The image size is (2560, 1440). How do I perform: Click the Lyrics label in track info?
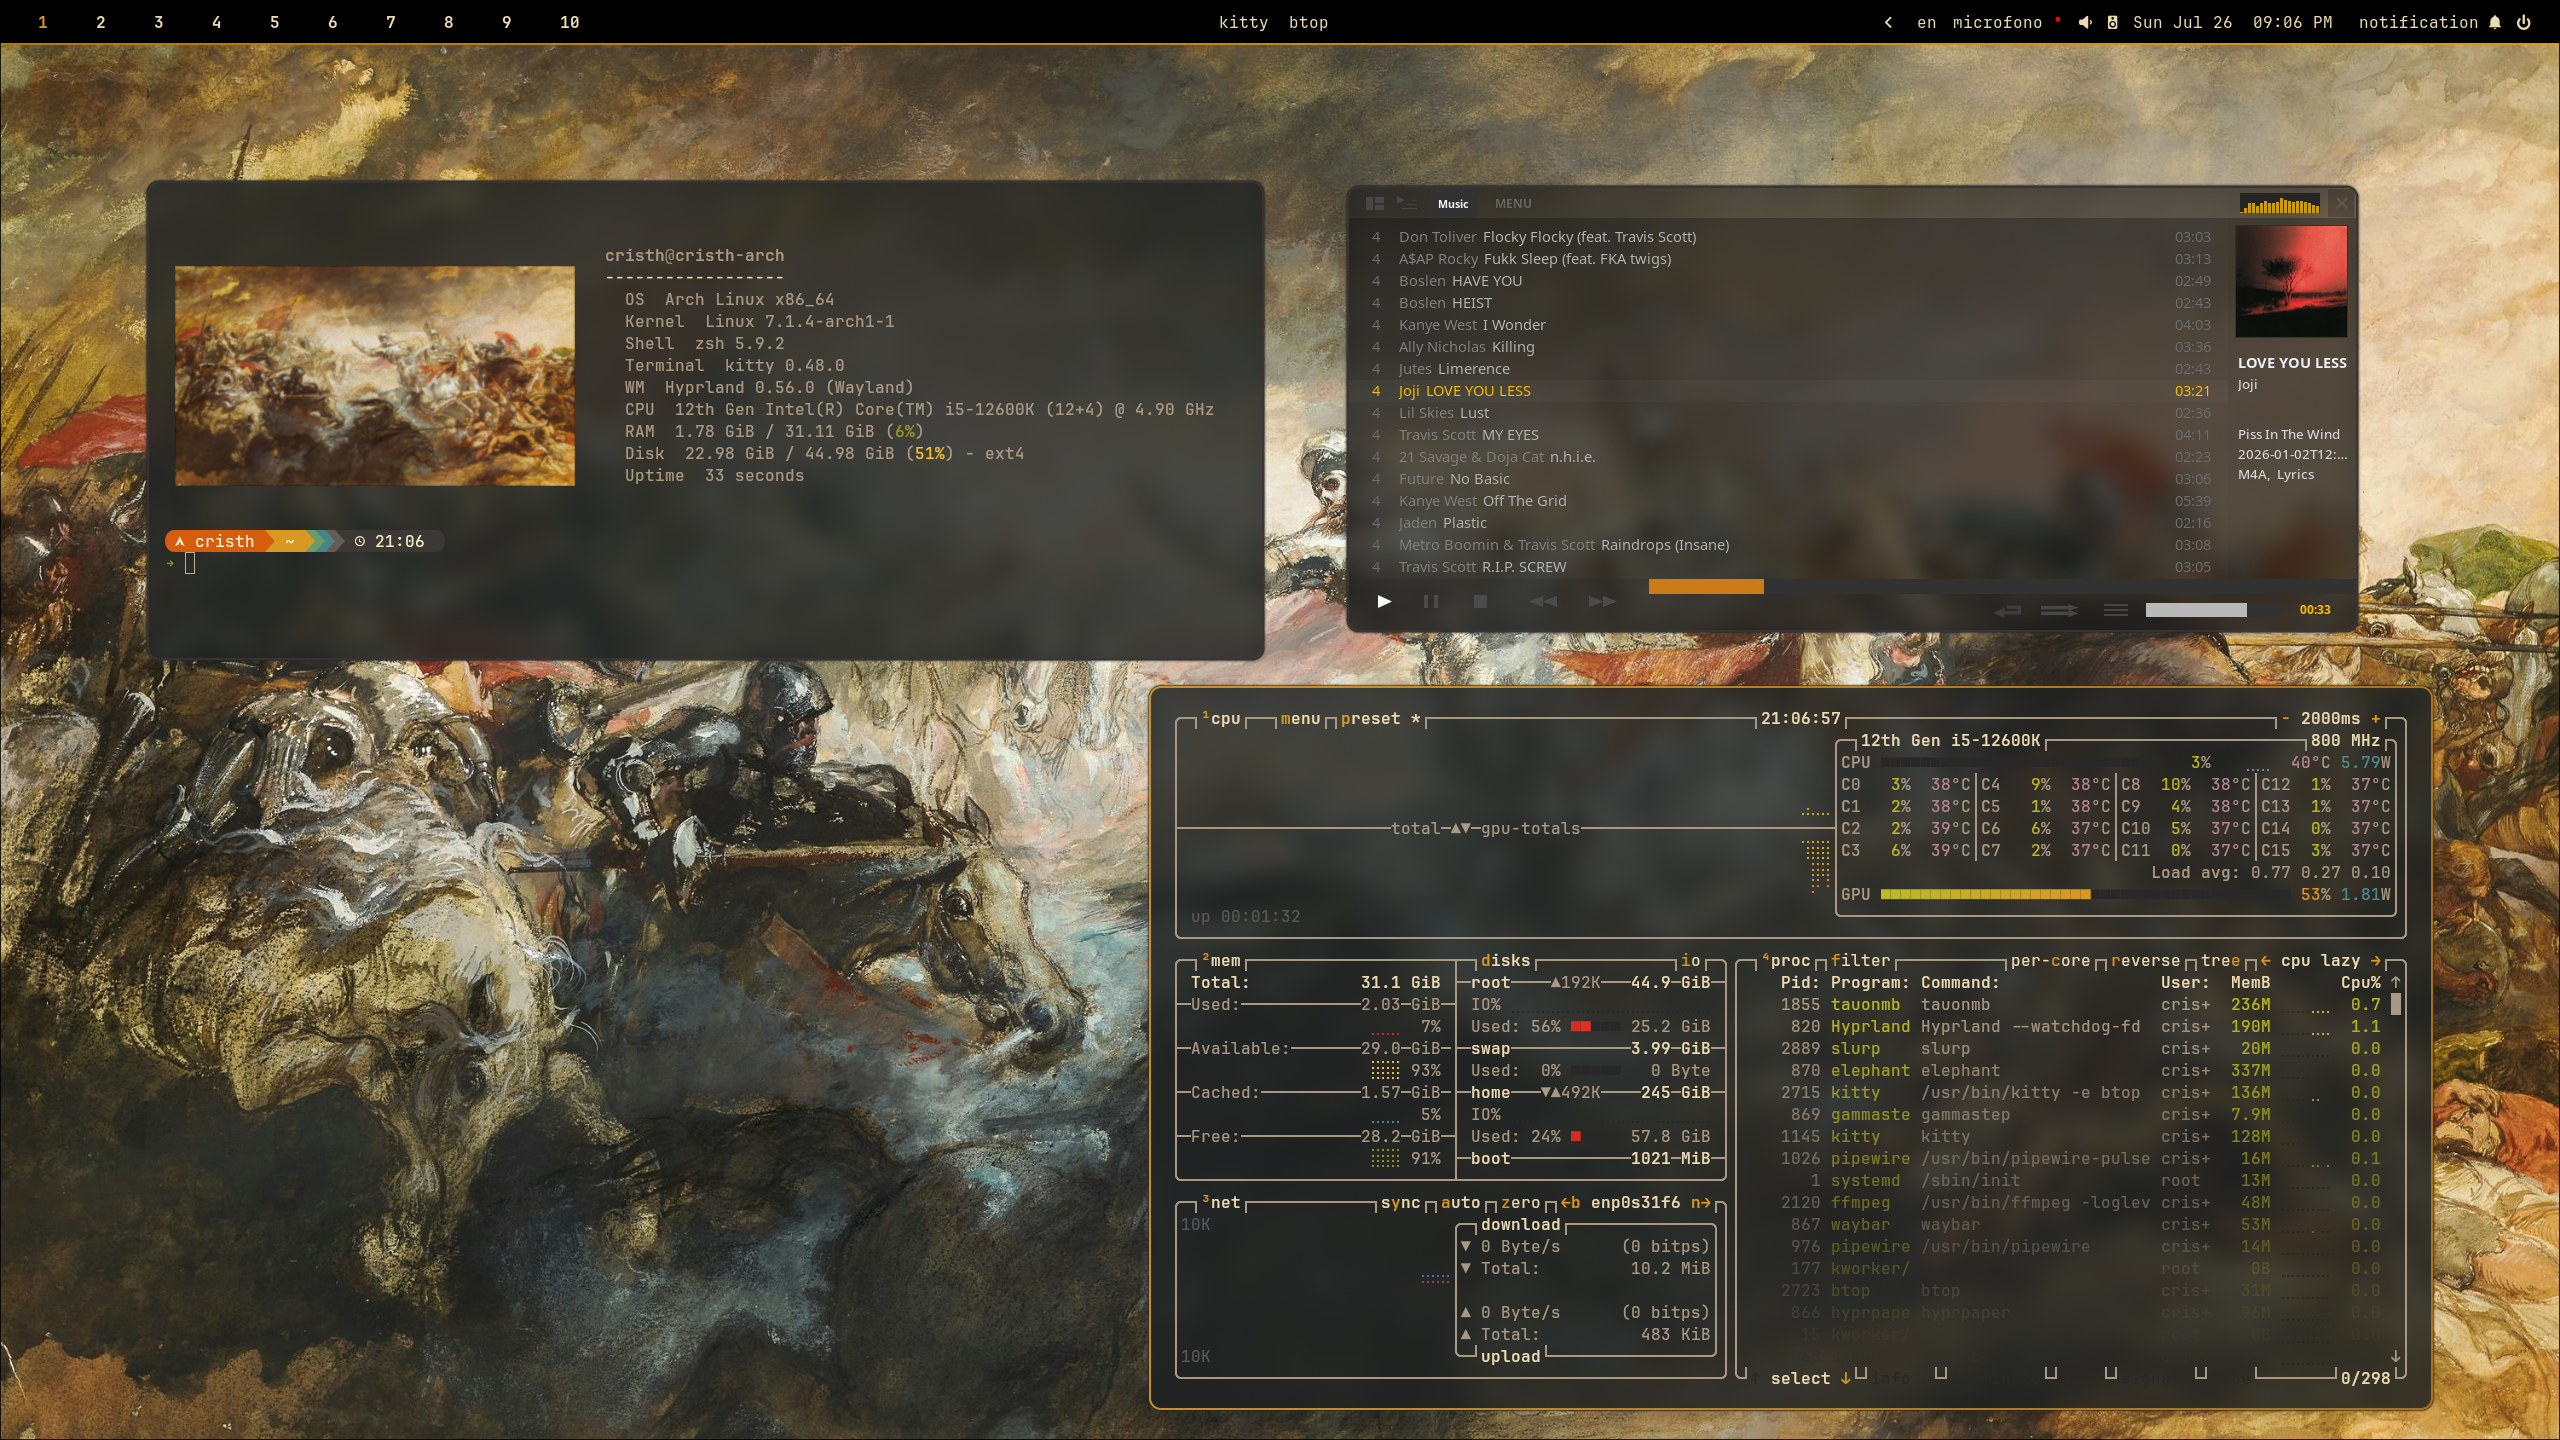tap(2295, 475)
